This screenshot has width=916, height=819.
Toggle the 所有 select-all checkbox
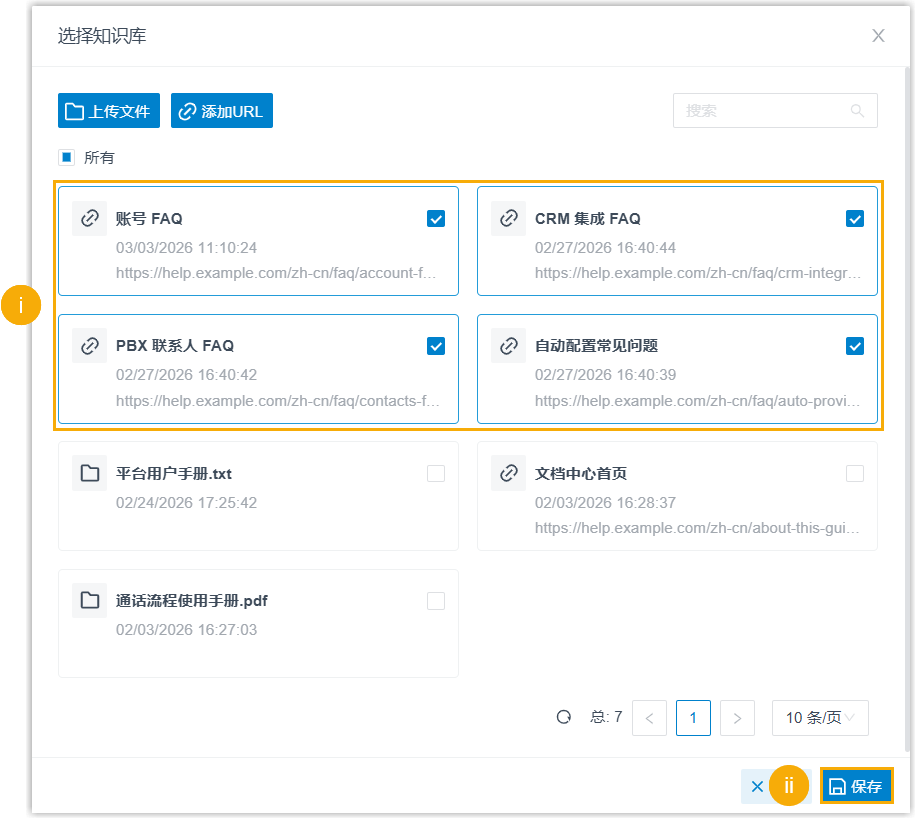[66, 157]
